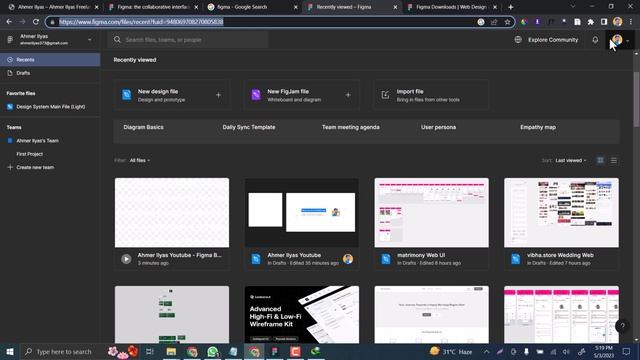This screenshot has width=640, height=360.
Task: Switch to Figma Downloads browser tab
Action: 452,7
